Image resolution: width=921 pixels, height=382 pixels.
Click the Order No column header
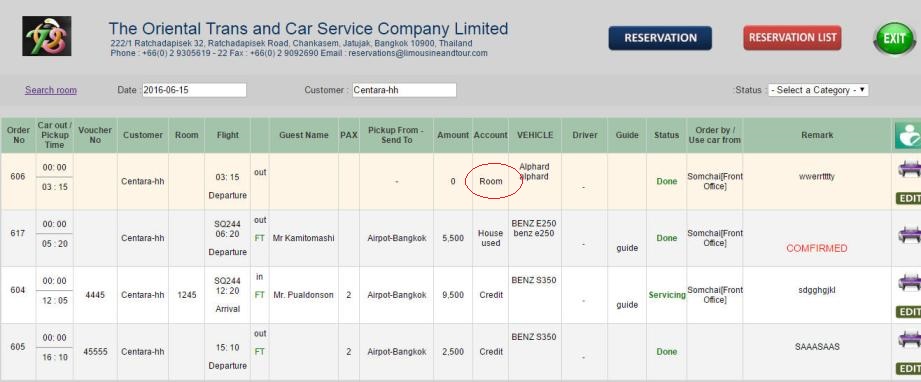[18, 135]
